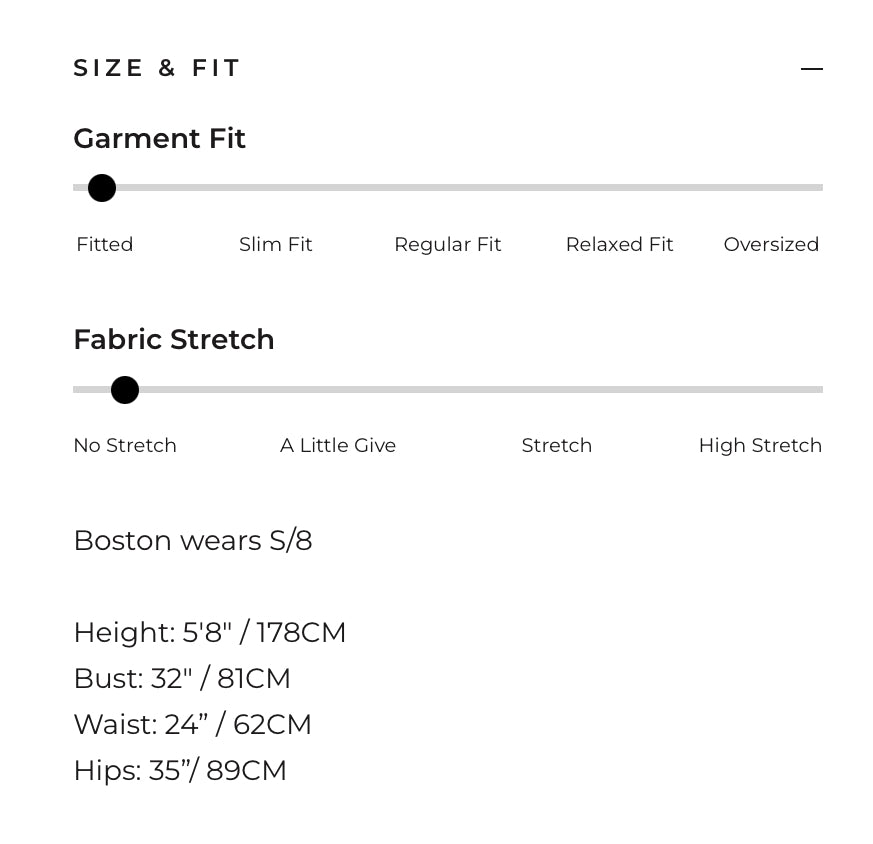This screenshot has height=844, width=873.
Task: Select the Slim Fit label
Action: (x=276, y=244)
